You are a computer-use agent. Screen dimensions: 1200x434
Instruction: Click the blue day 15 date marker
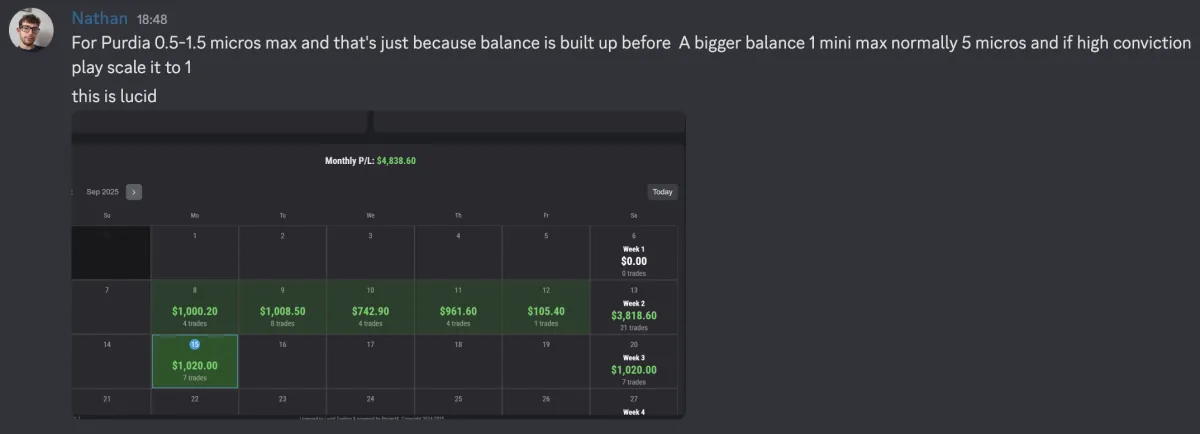tap(194, 344)
